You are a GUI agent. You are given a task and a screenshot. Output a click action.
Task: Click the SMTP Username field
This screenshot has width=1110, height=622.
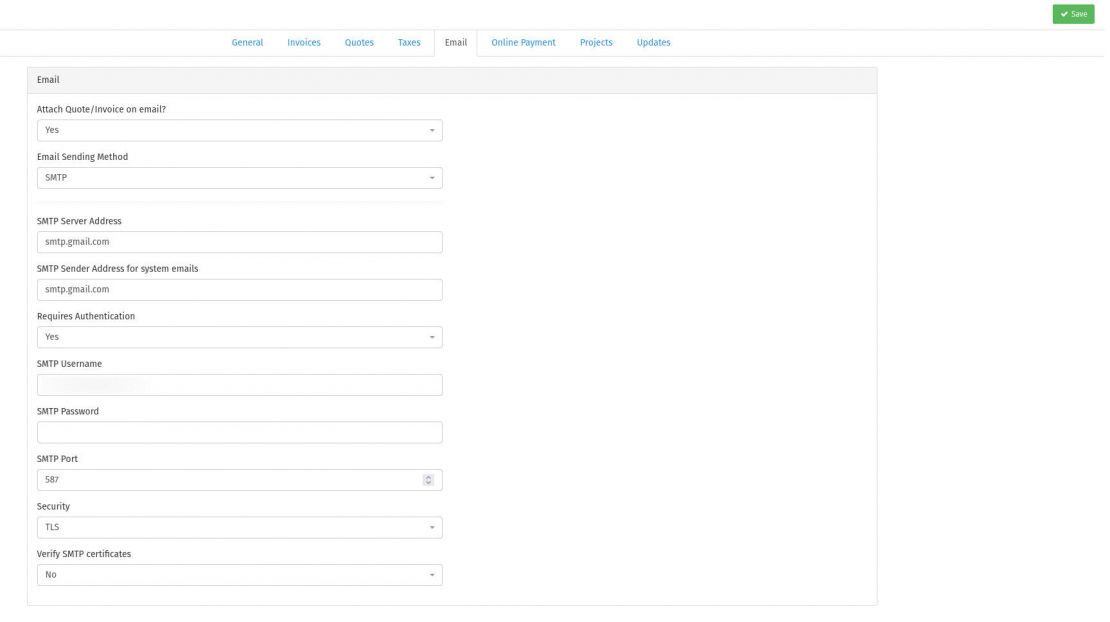click(x=240, y=384)
